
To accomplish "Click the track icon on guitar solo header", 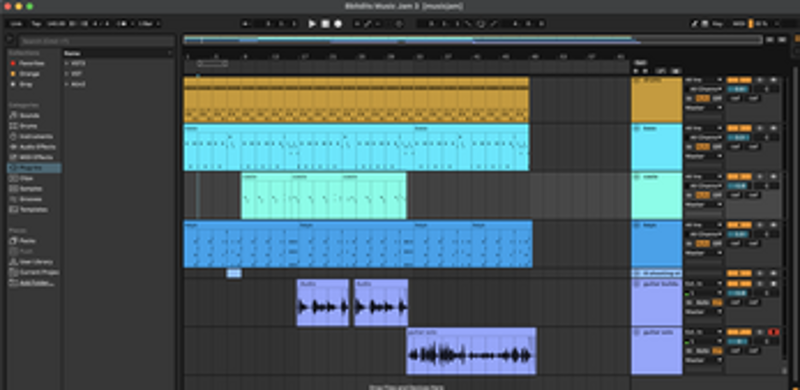I will coord(637,332).
